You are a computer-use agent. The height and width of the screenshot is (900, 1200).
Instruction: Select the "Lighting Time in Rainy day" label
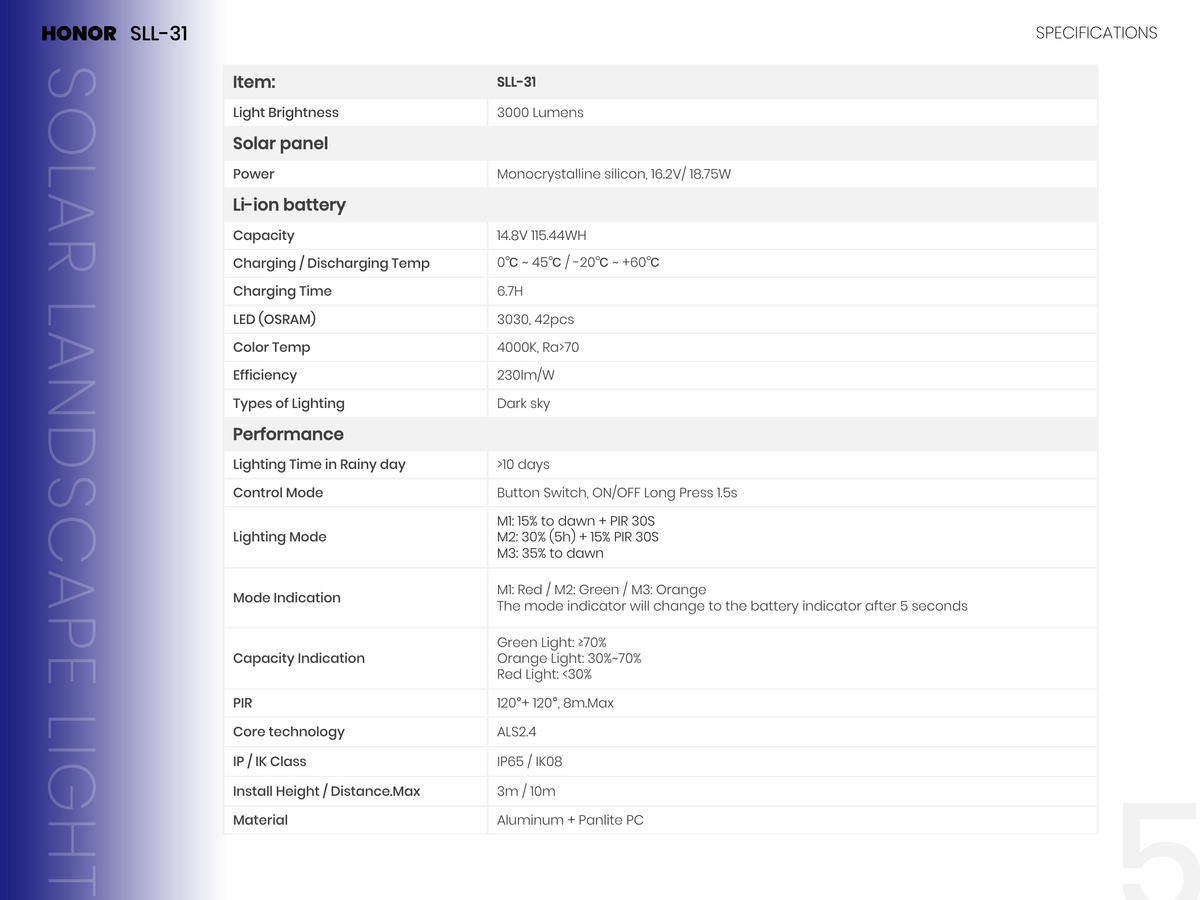pos(319,465)
